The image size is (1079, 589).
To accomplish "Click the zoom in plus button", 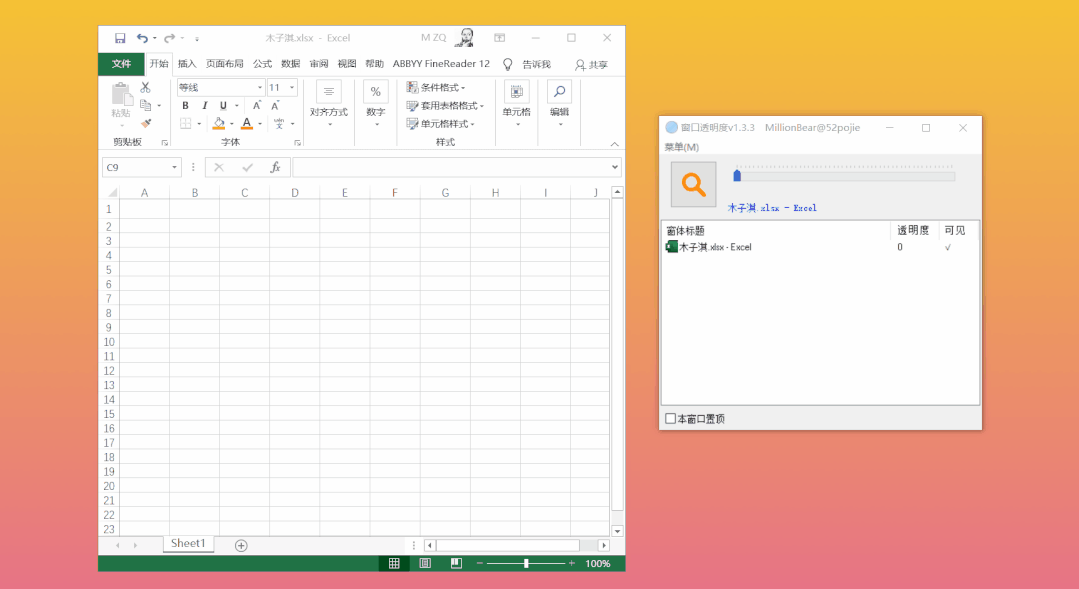I will 571,563.
